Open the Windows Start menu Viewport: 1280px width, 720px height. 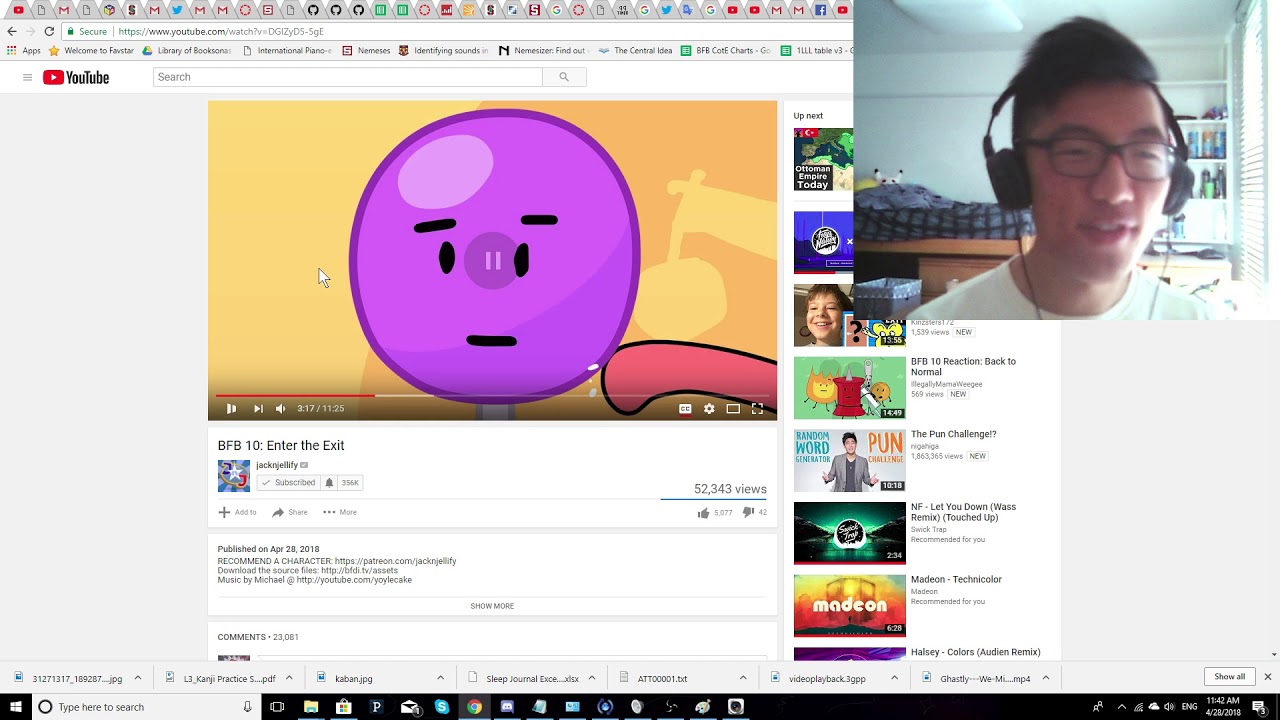[16, 707]
